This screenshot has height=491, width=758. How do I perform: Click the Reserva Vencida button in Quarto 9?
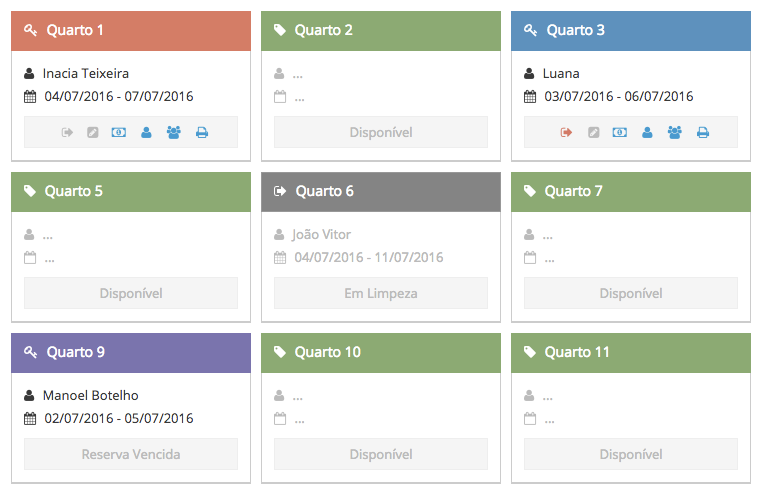(131, 454)
